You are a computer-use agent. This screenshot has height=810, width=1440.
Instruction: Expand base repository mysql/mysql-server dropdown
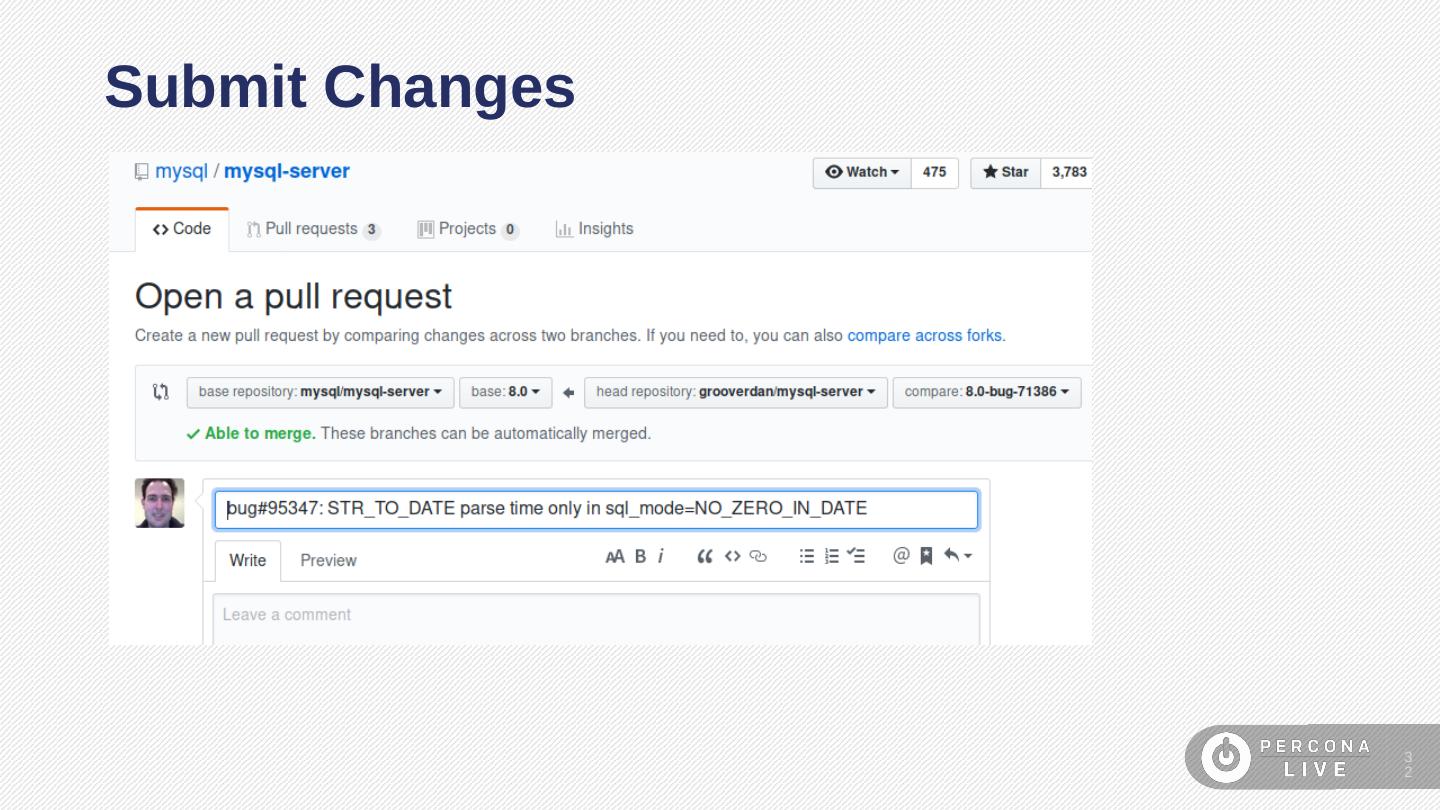coord(320,392)
